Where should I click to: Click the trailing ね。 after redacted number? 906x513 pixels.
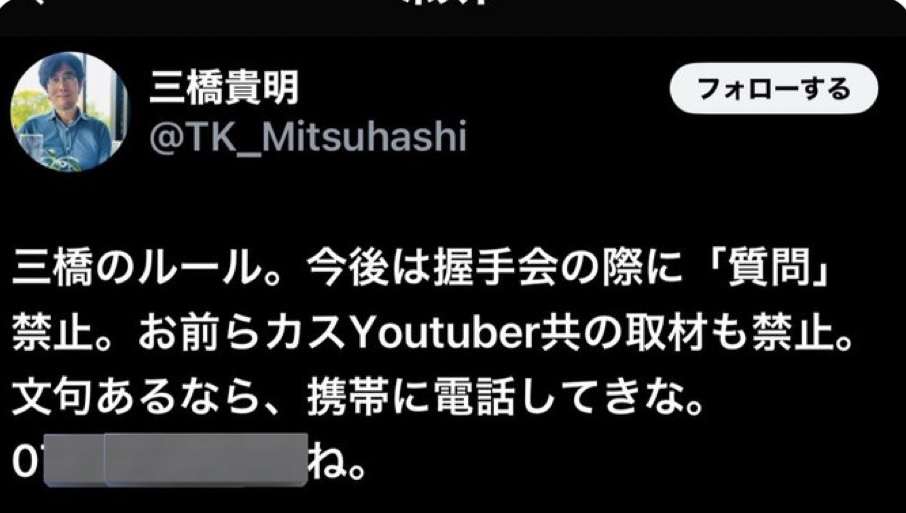click(x=336, y=462)
